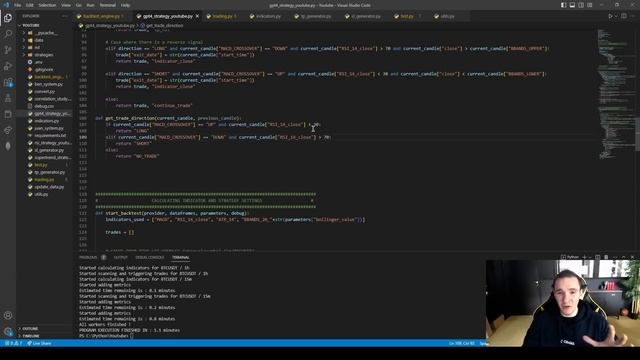Select the Terminal panel tab
Screen dimensions: 640x360
[180, 258]
